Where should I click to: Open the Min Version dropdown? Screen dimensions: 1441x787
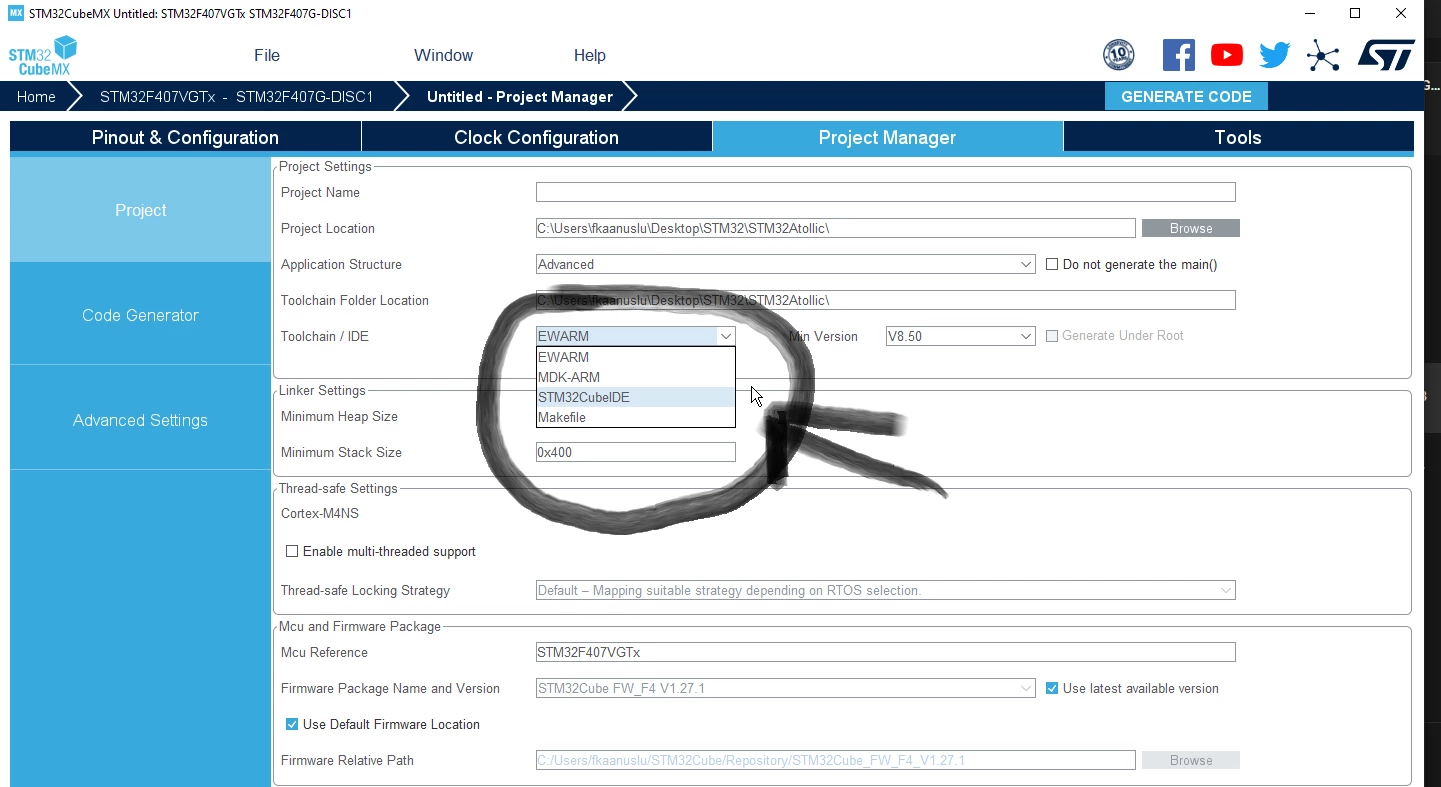point(961,336)
